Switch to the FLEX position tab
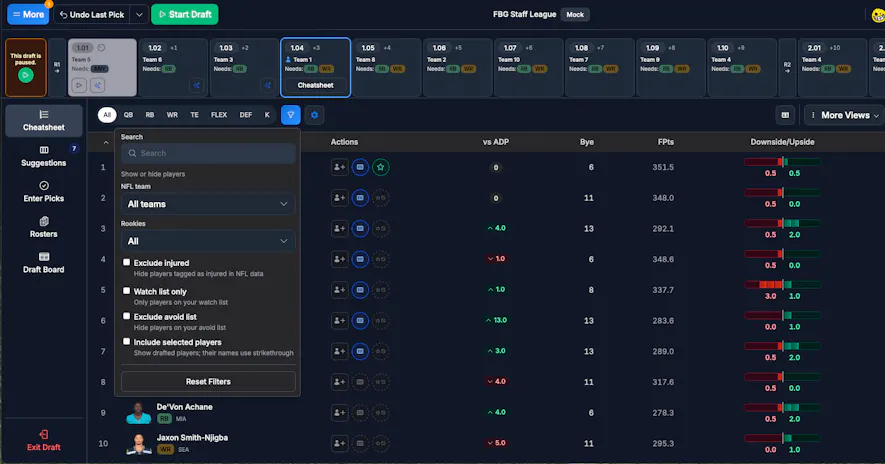This screenshot has width=885, height=464. 219,115
